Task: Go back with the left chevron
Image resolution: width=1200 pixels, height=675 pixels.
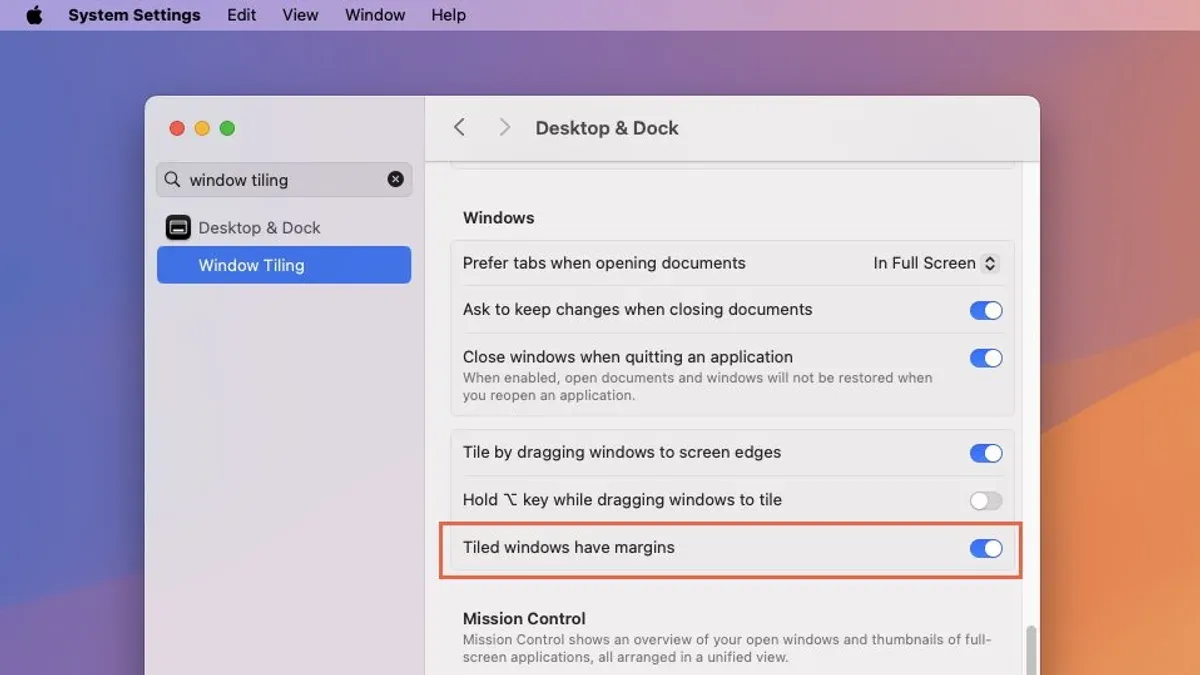Action: 460,127
